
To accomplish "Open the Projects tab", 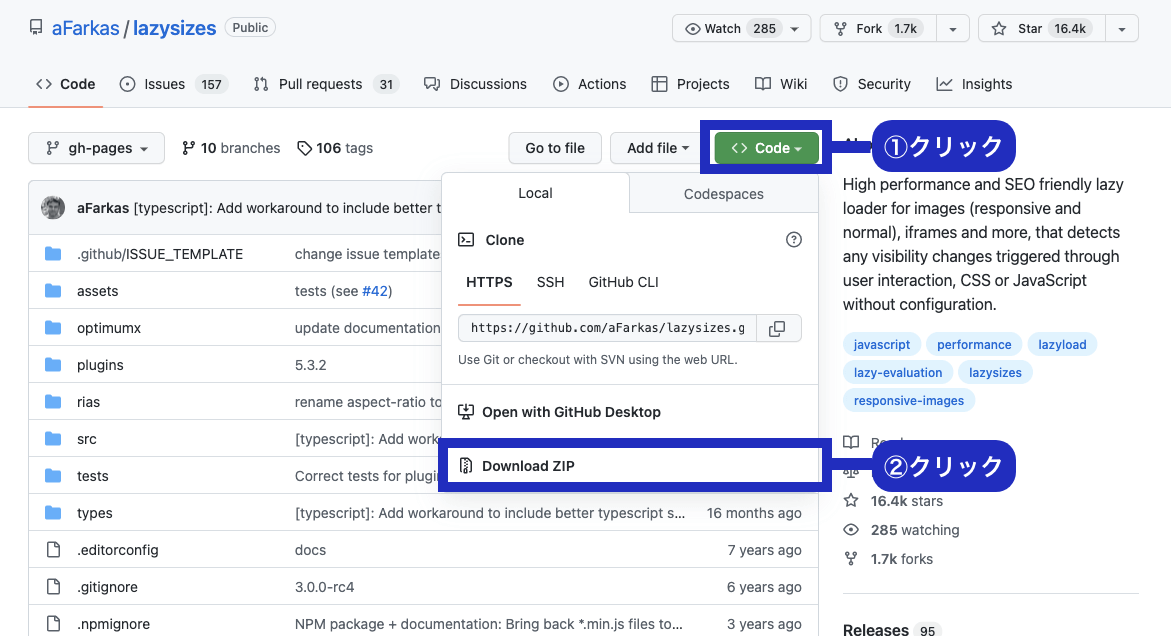I will [691, 84].
